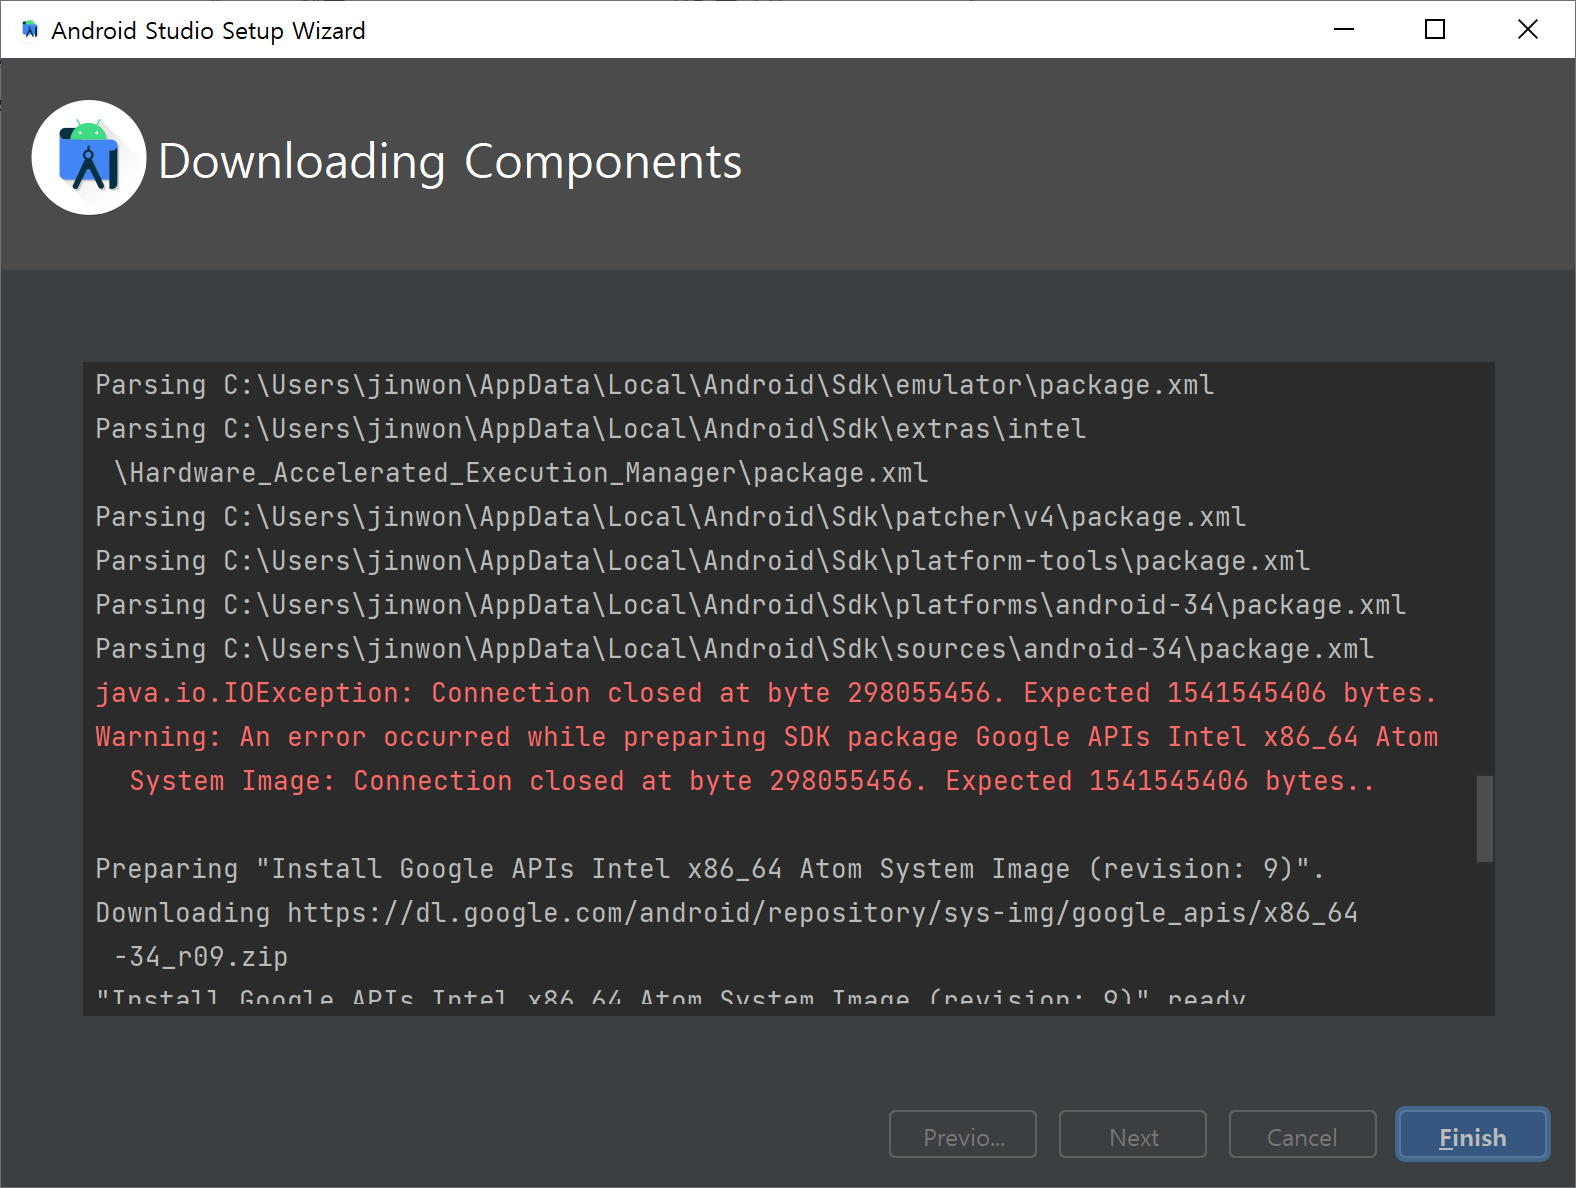
Task: Maximize the Setup Wizard window
Action: 1434,30
